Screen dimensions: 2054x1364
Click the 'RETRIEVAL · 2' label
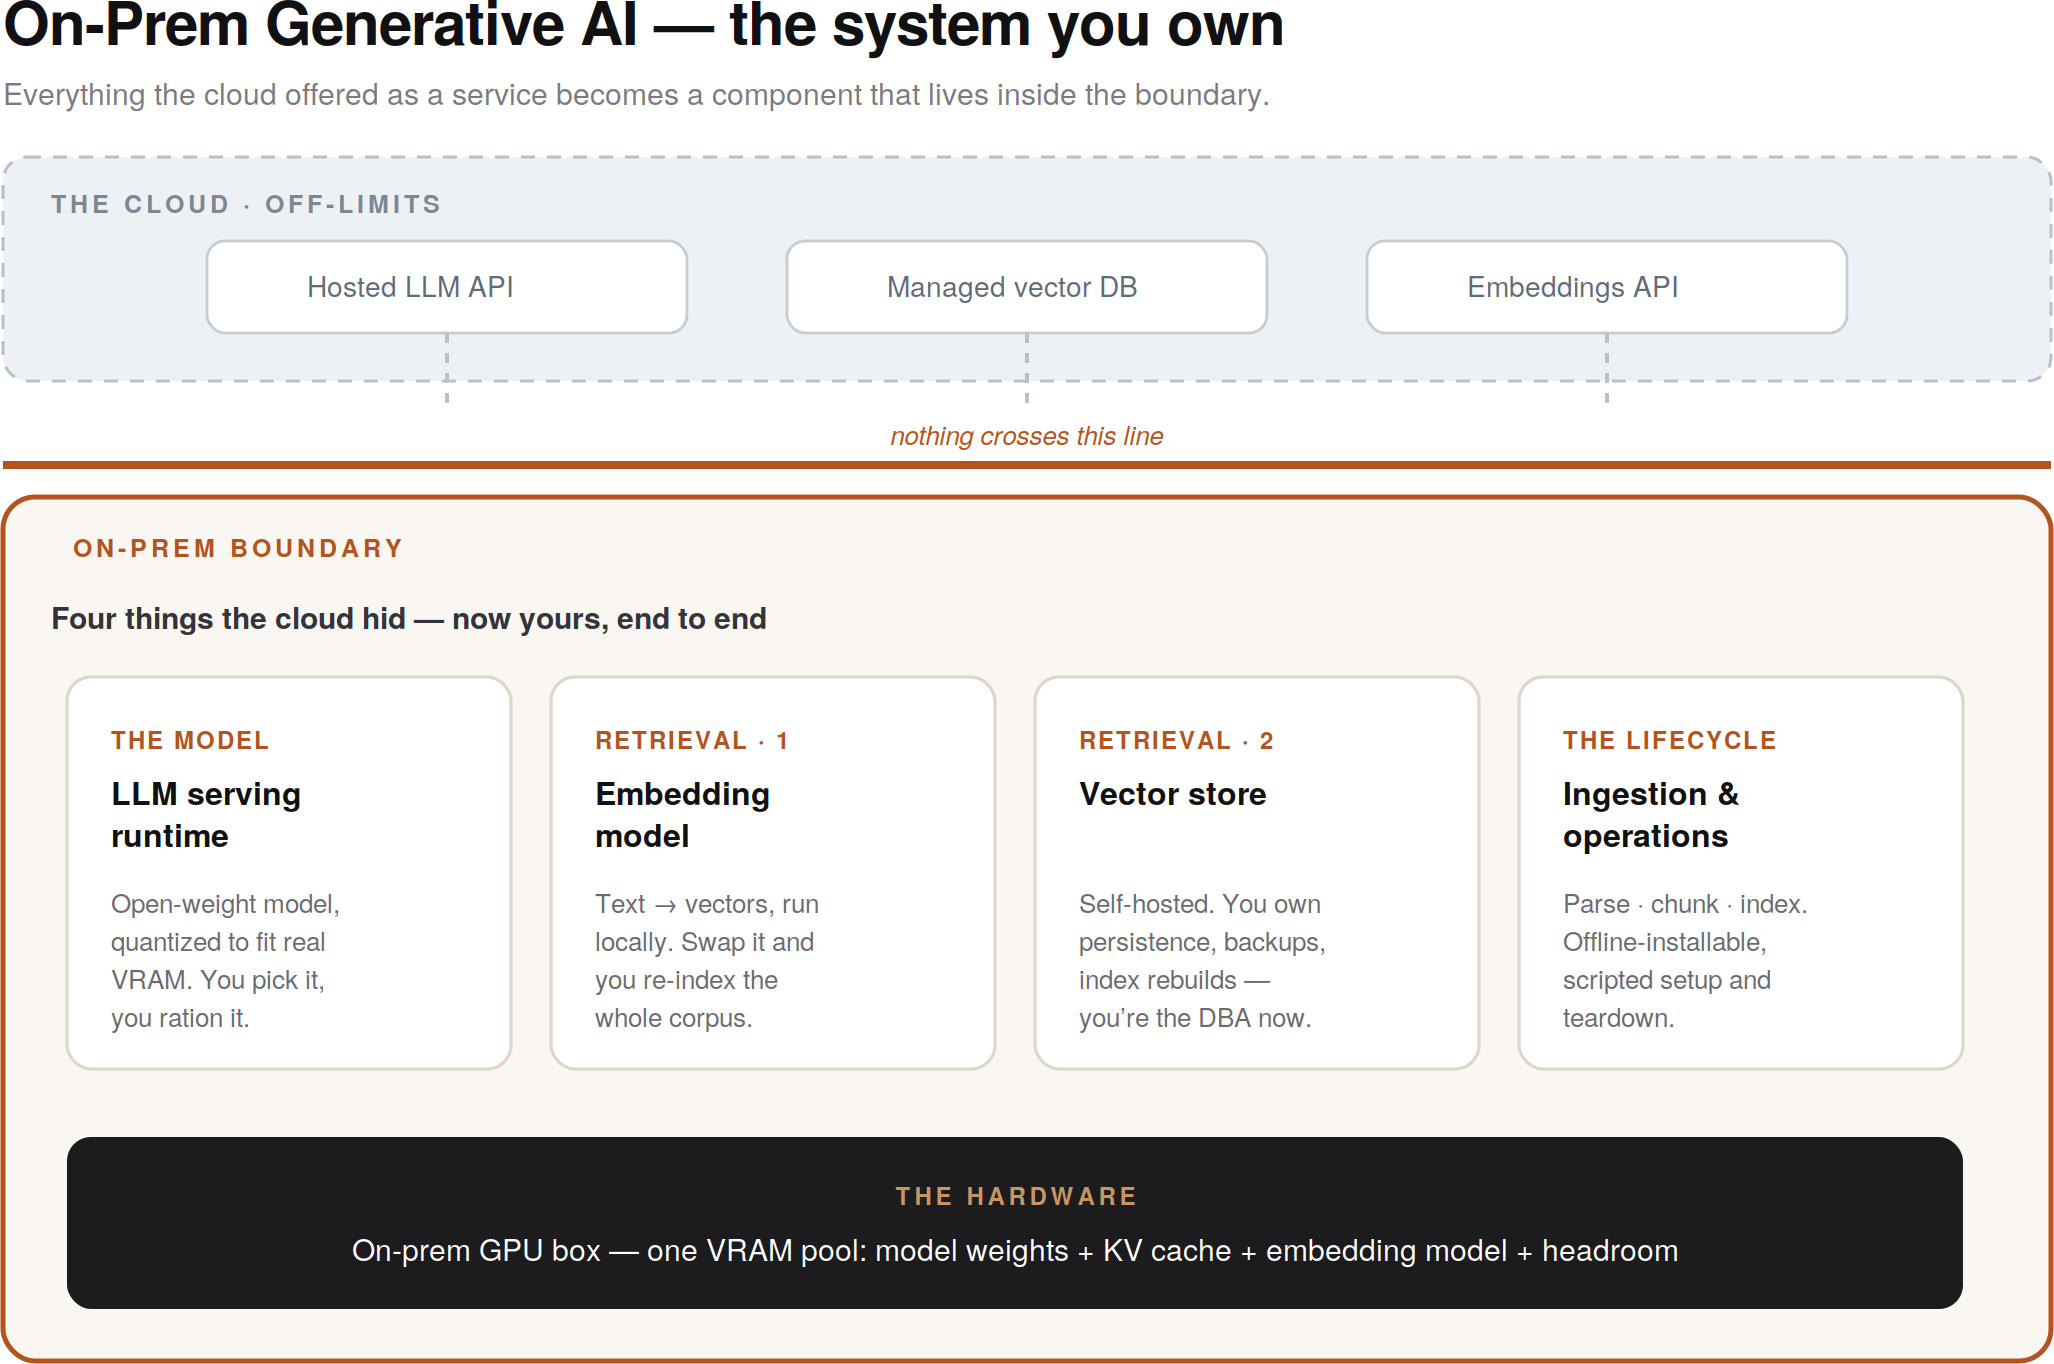(1176, 740)
